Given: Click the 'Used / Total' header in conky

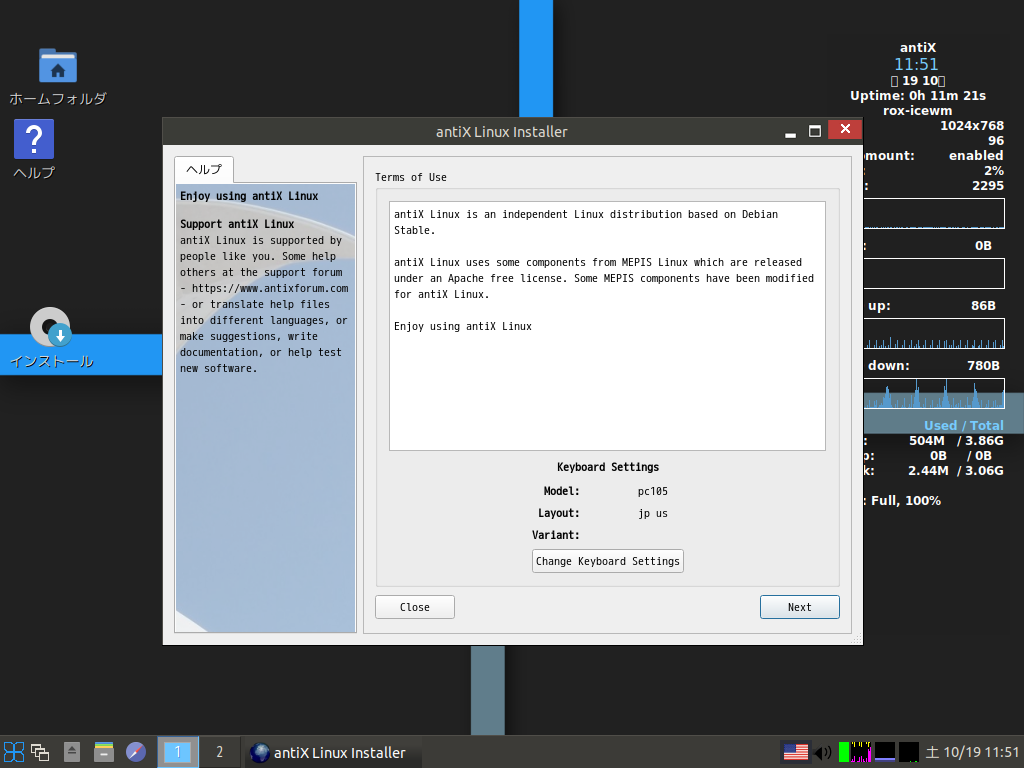Looking at the screenshot, I should 963,425.
